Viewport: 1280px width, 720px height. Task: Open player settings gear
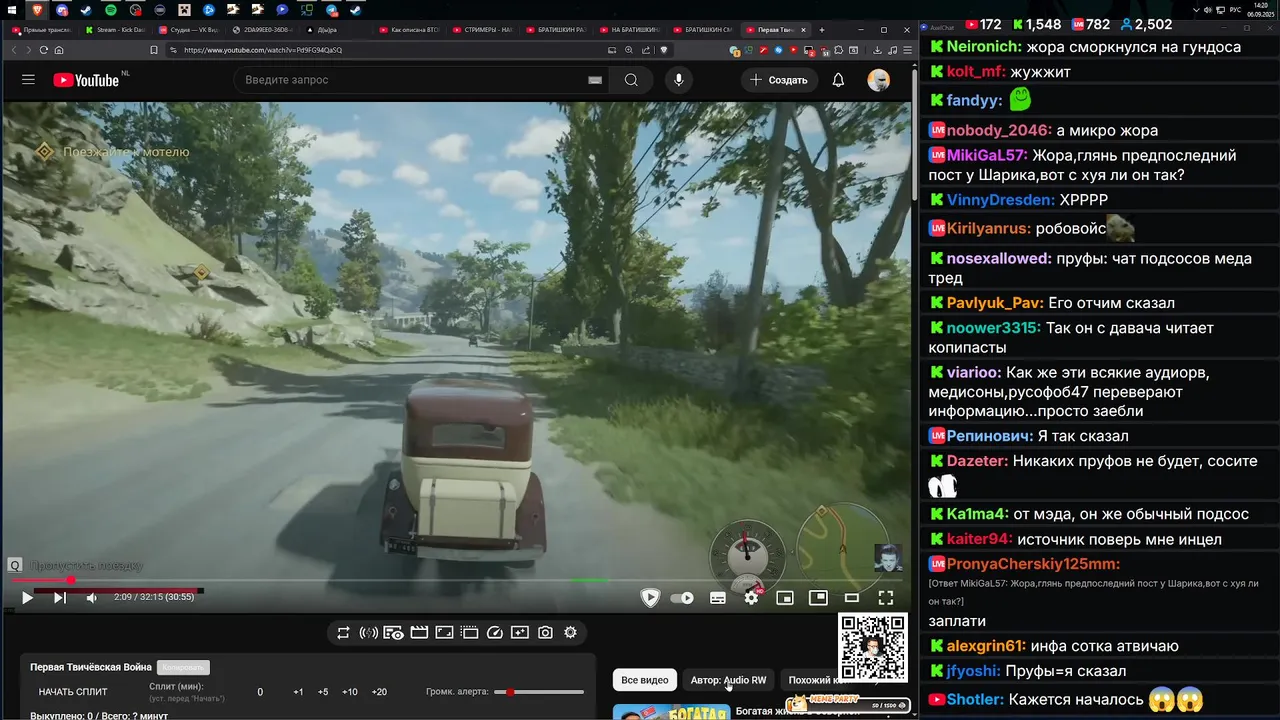click(x=752, y=598)
